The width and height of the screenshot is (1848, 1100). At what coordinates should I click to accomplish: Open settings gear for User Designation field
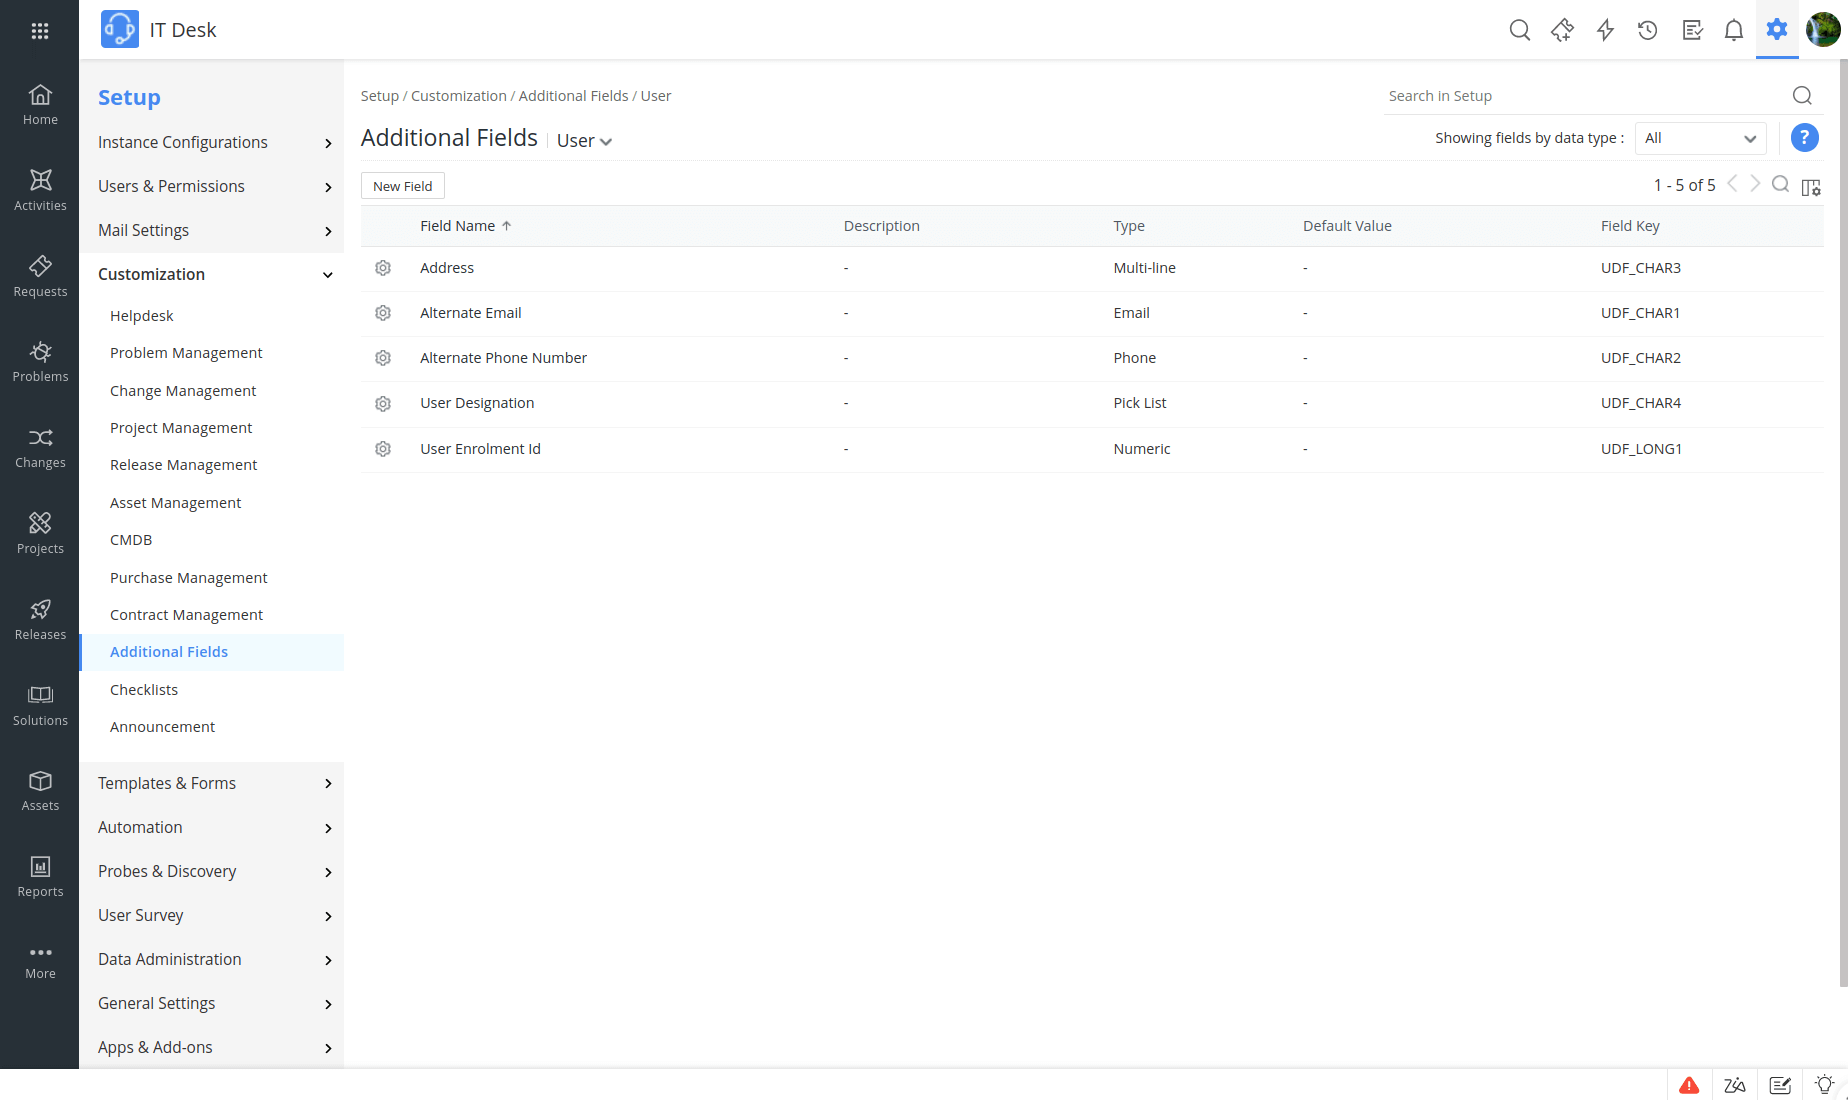tap(383, 404)
